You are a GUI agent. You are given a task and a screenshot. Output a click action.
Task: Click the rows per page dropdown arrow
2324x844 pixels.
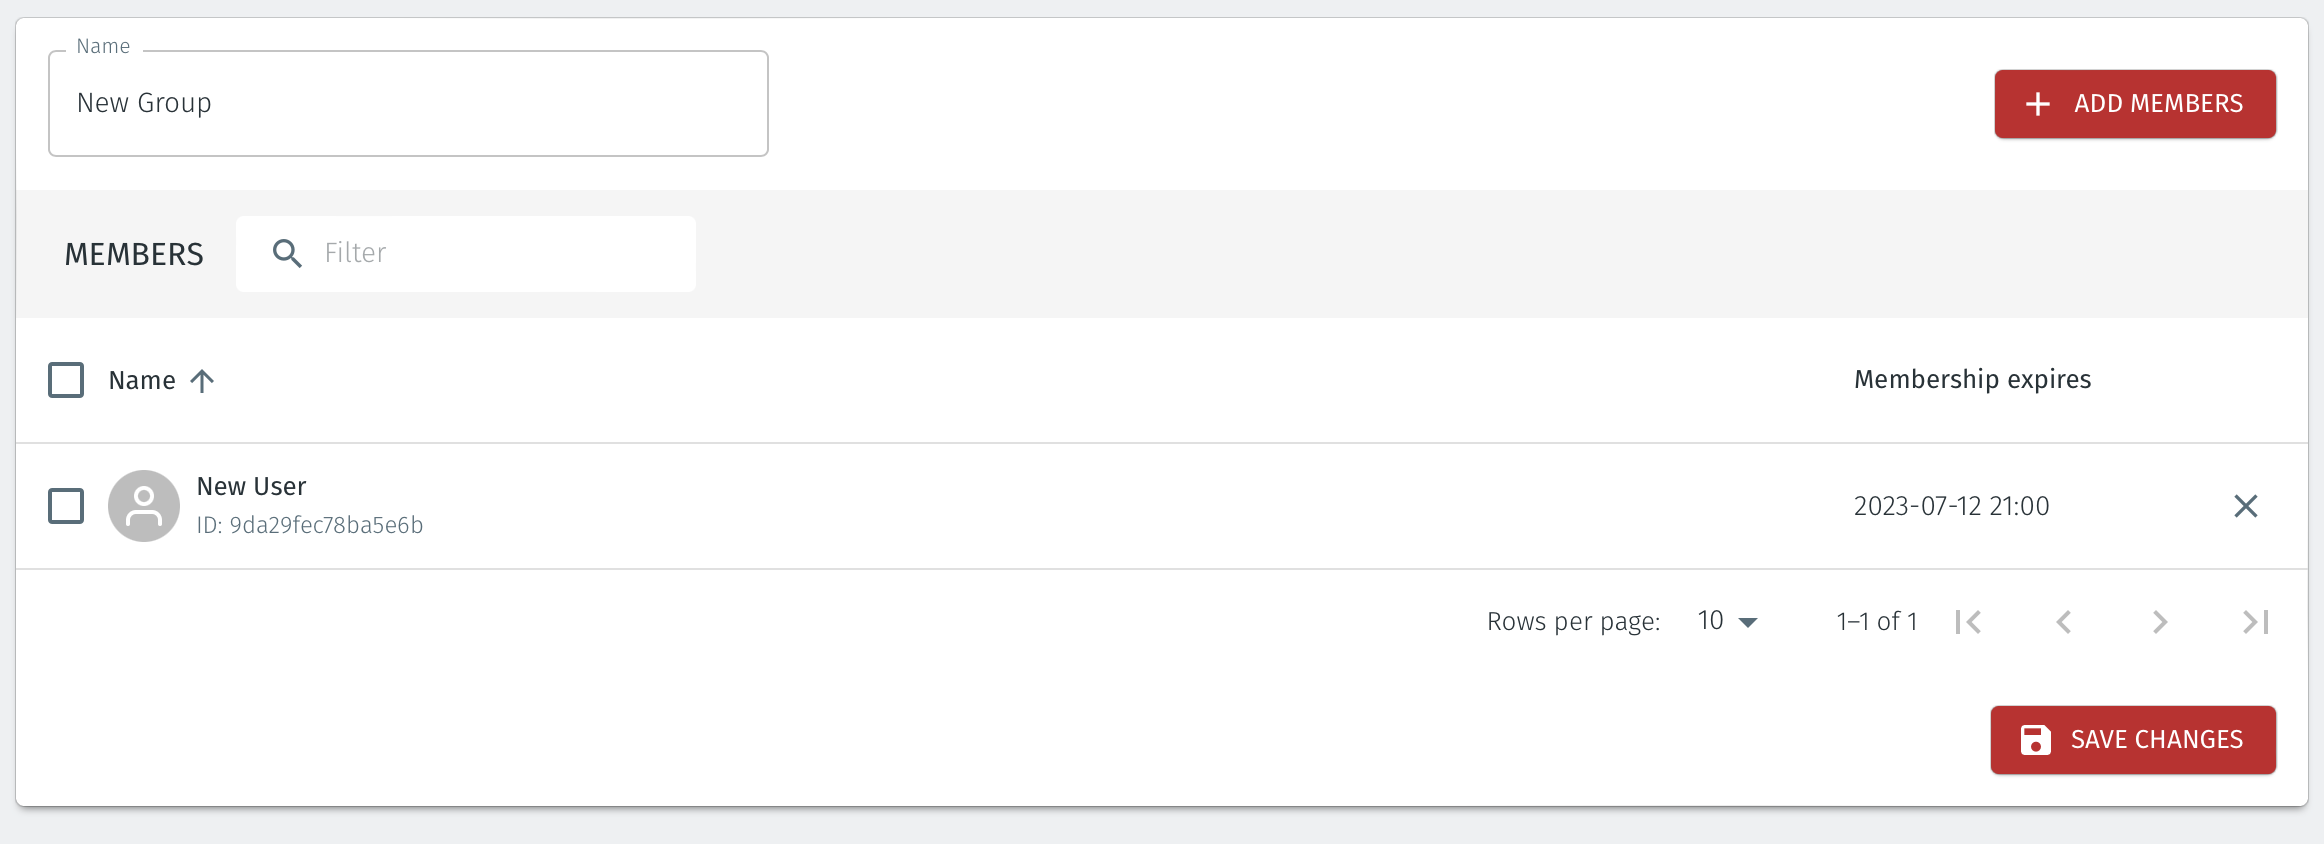[x=1748, y=621]
